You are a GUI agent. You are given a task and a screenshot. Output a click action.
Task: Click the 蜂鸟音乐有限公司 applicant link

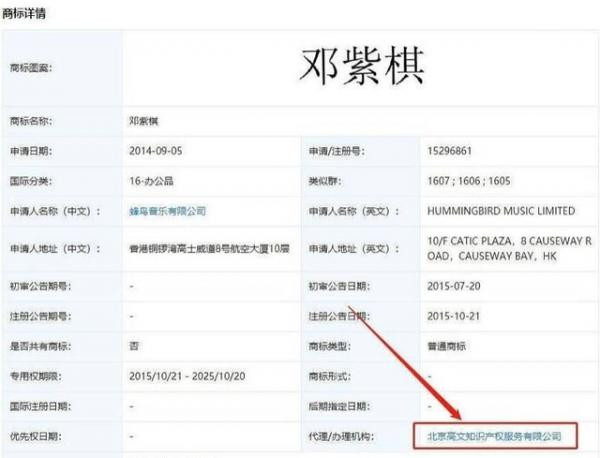pyautogui.click(x=167, y=212)
